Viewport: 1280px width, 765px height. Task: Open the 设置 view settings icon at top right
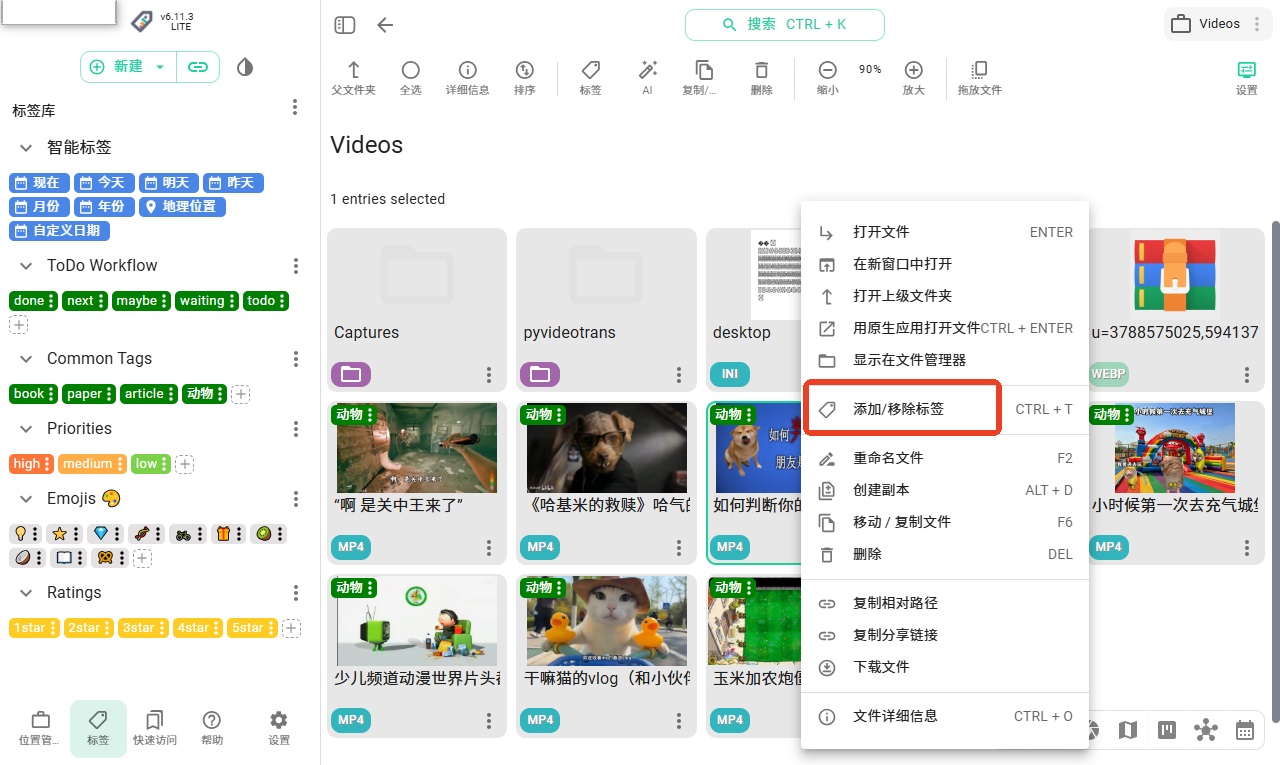1246,78
